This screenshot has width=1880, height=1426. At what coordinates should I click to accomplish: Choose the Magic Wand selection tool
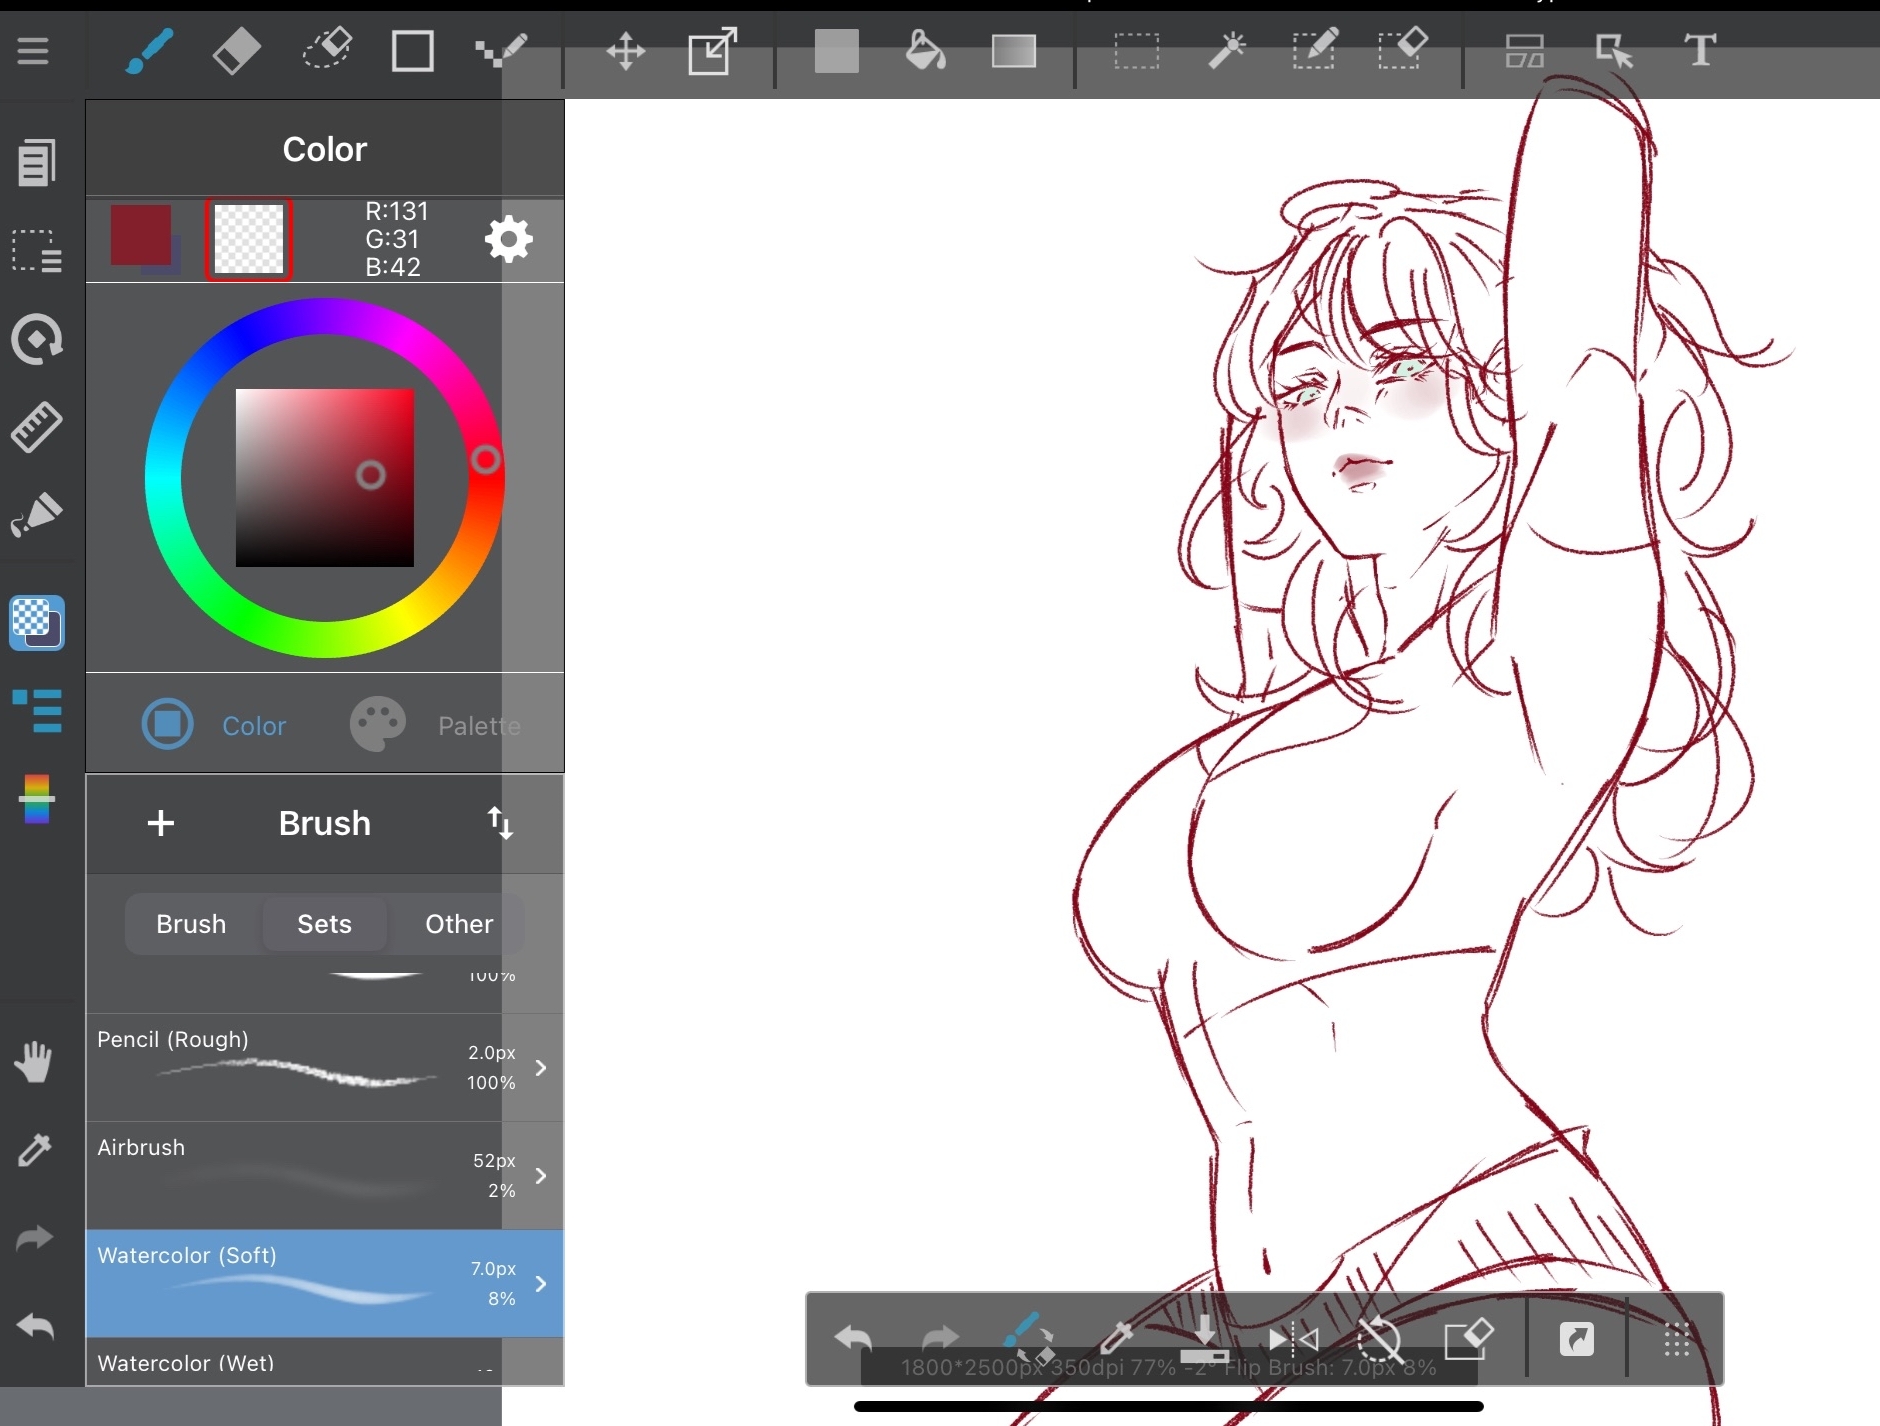(x=1226, y=50)
